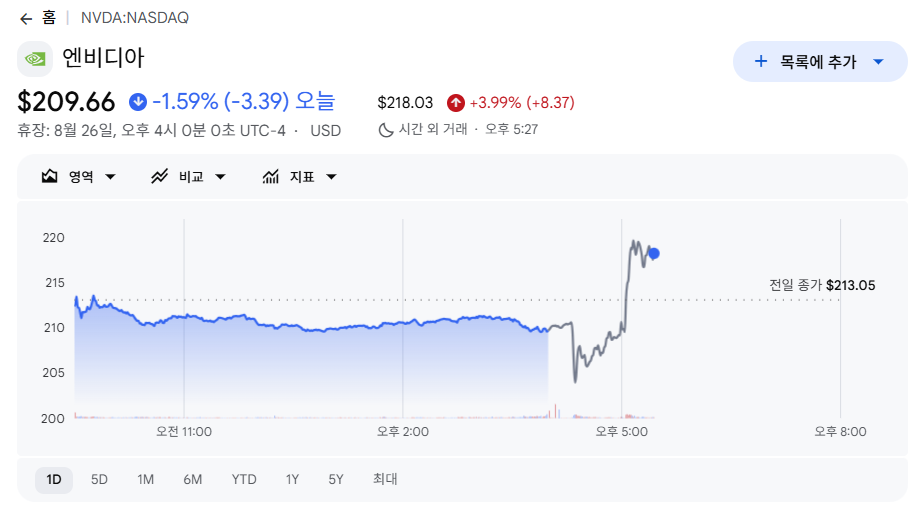915x520 pixels.
Task: Expand the 지표 dropdown arrow
Action: click(331, 177)
